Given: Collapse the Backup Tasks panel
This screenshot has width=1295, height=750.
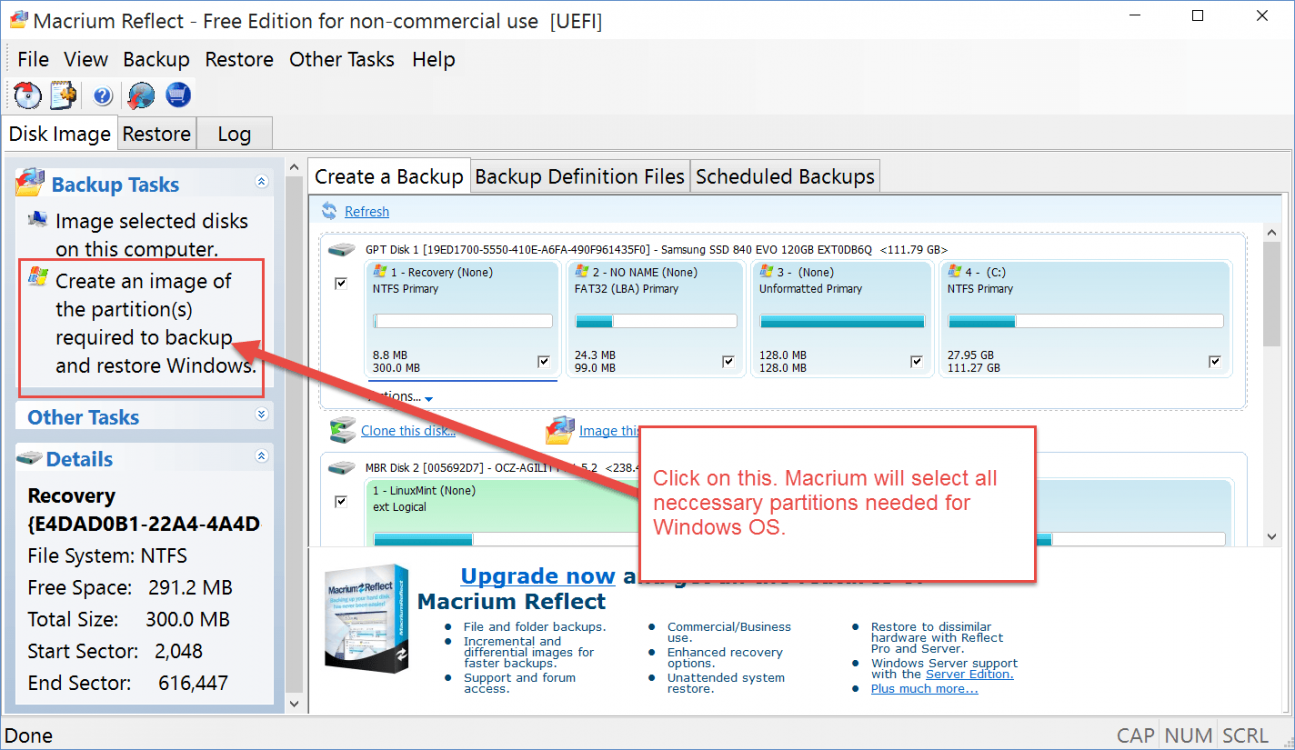Looking at the screenshot, I should (x=261, y=182).
